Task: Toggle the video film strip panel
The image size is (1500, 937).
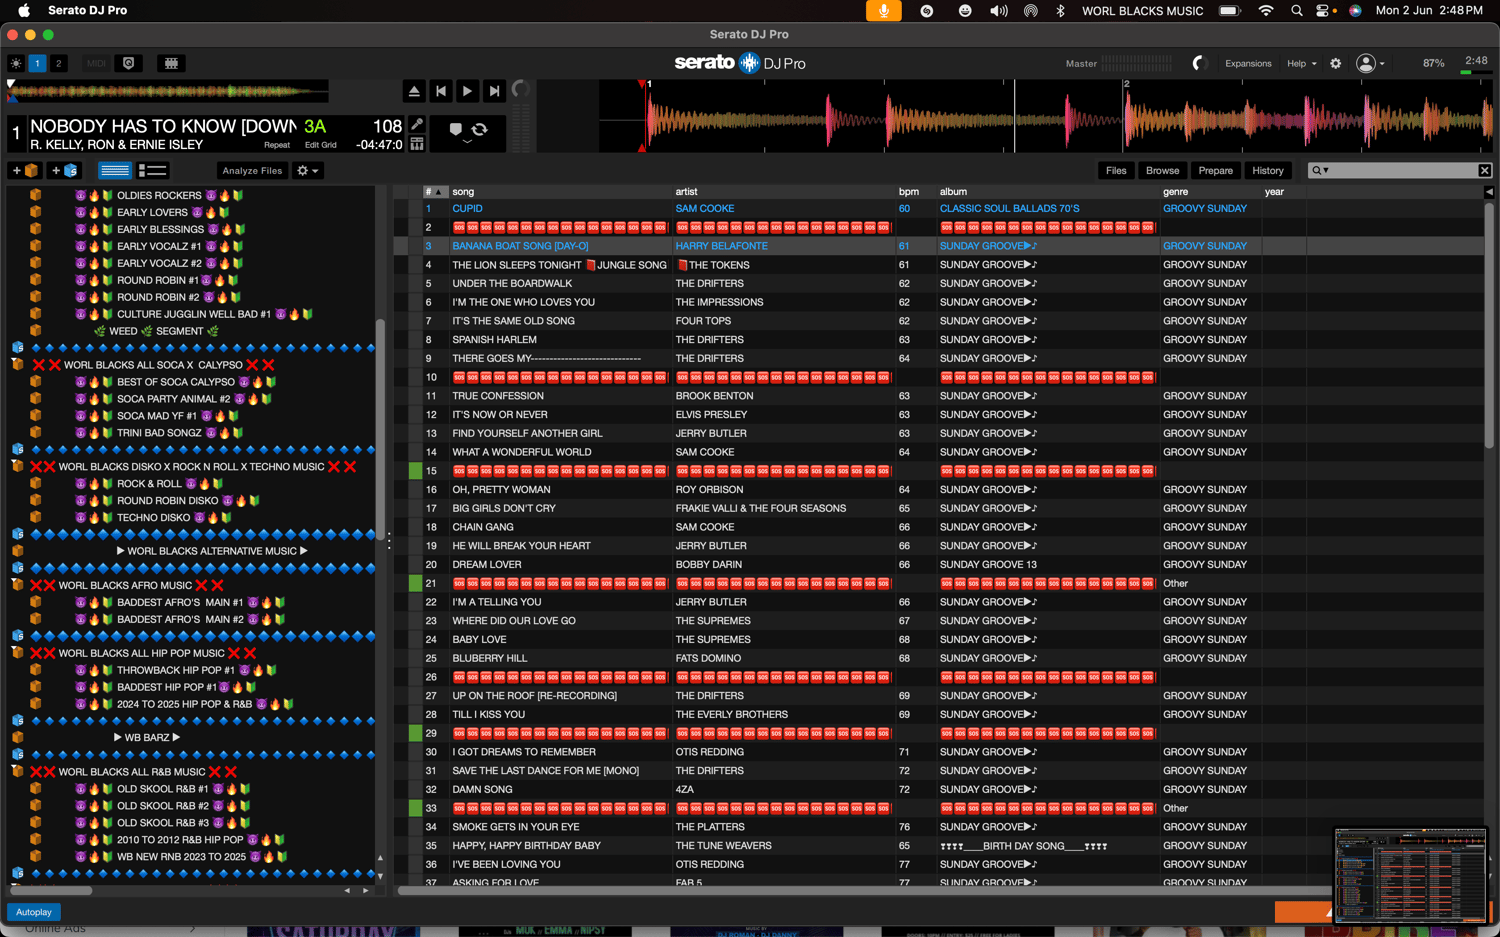Action: [x=171, y=63]
